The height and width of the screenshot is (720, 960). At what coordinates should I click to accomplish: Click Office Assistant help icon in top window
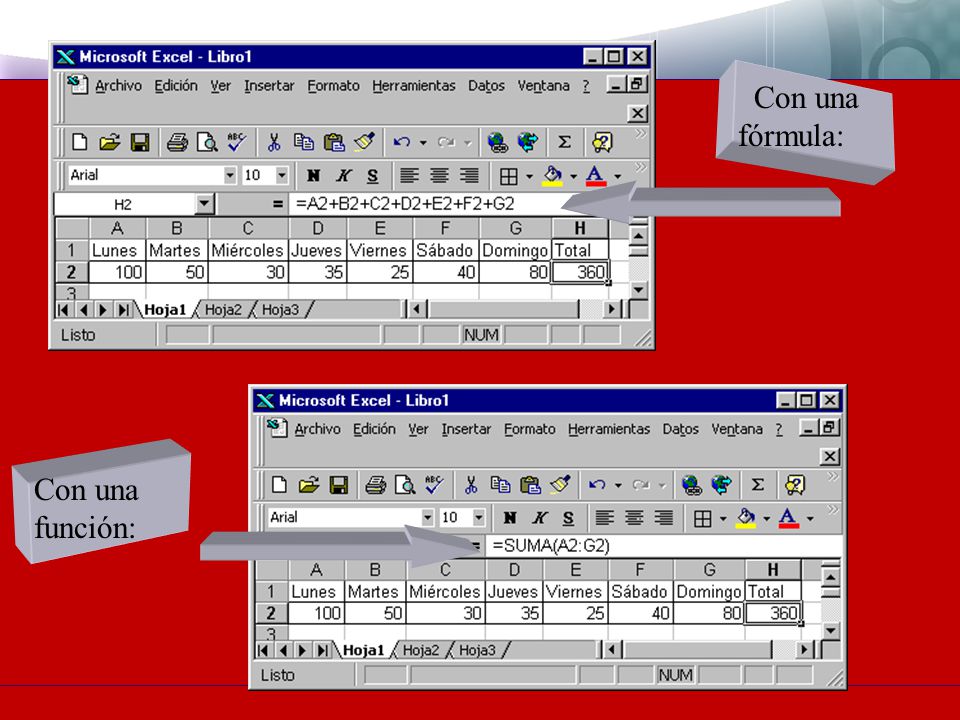pos(602,143)
